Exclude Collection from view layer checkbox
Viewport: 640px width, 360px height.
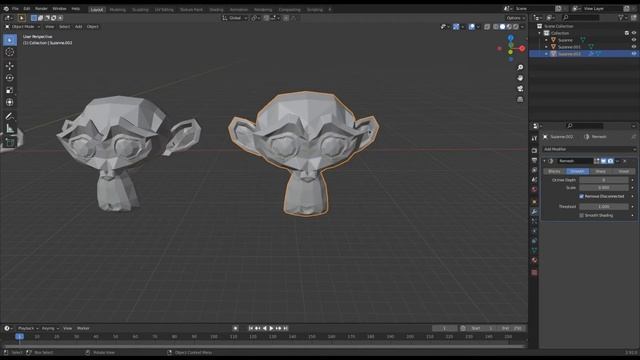[x=627, y=33]
